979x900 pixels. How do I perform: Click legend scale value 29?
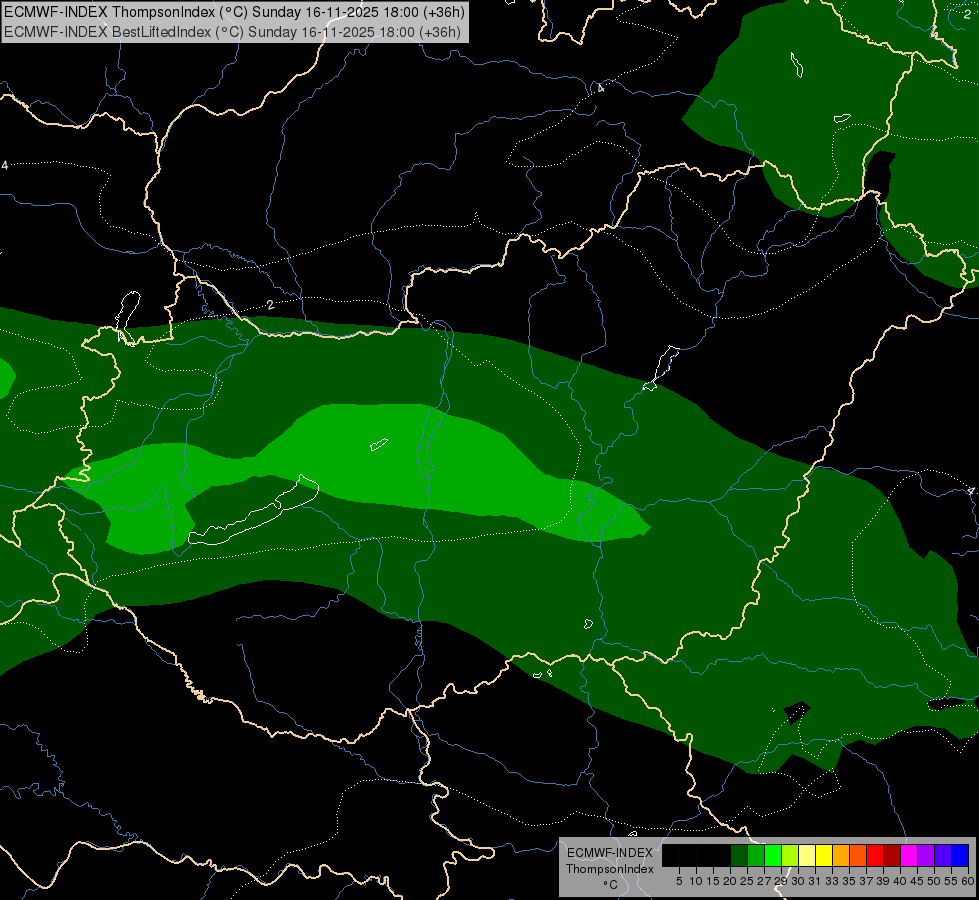click(x=780, y=881)
